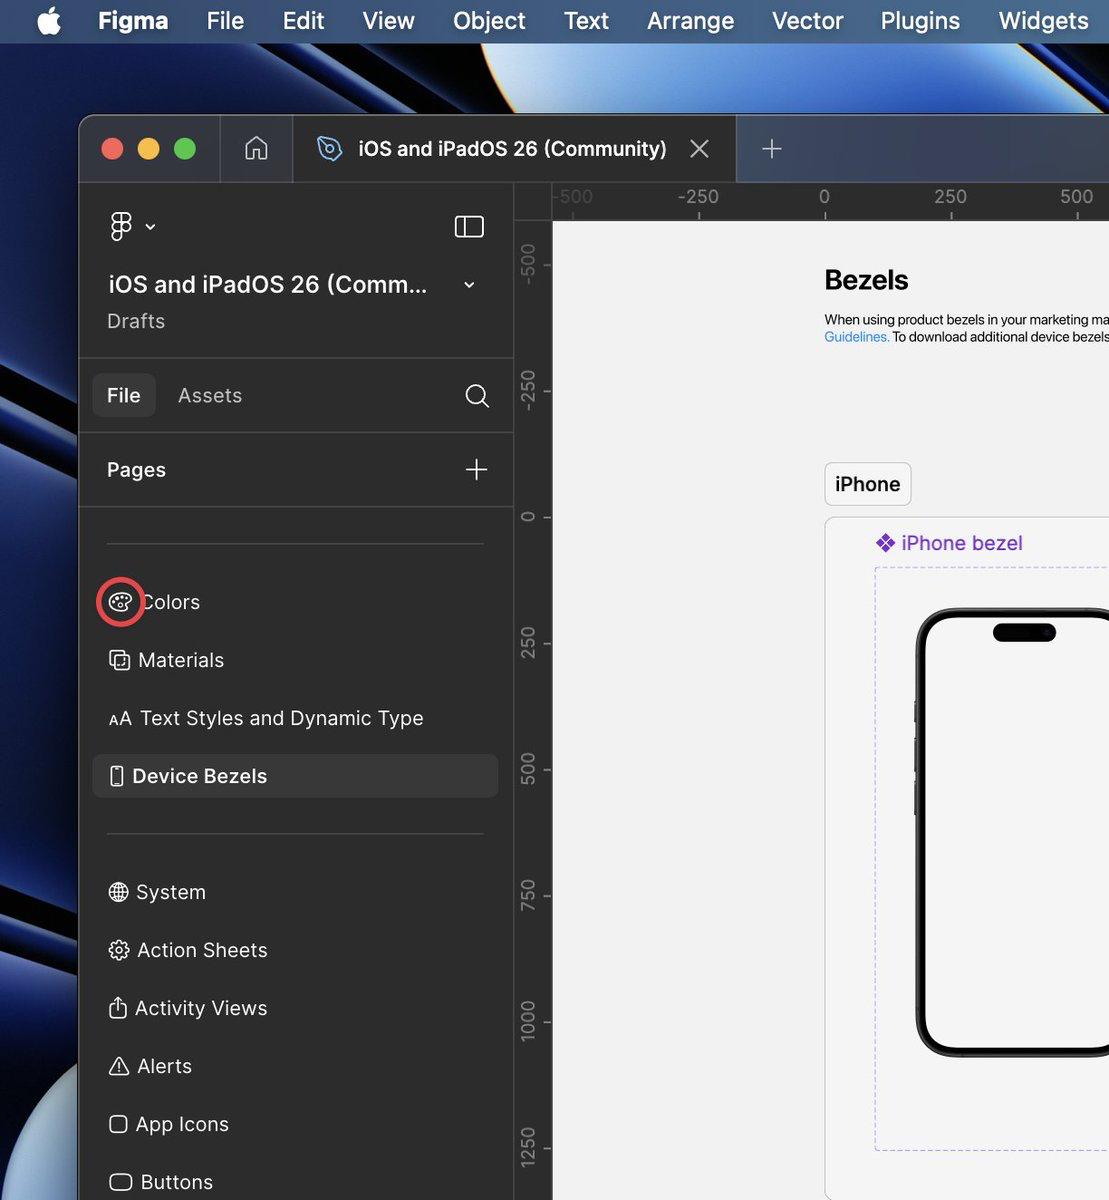
Task: Collapse the Pages section header
Action: point(136,470)
